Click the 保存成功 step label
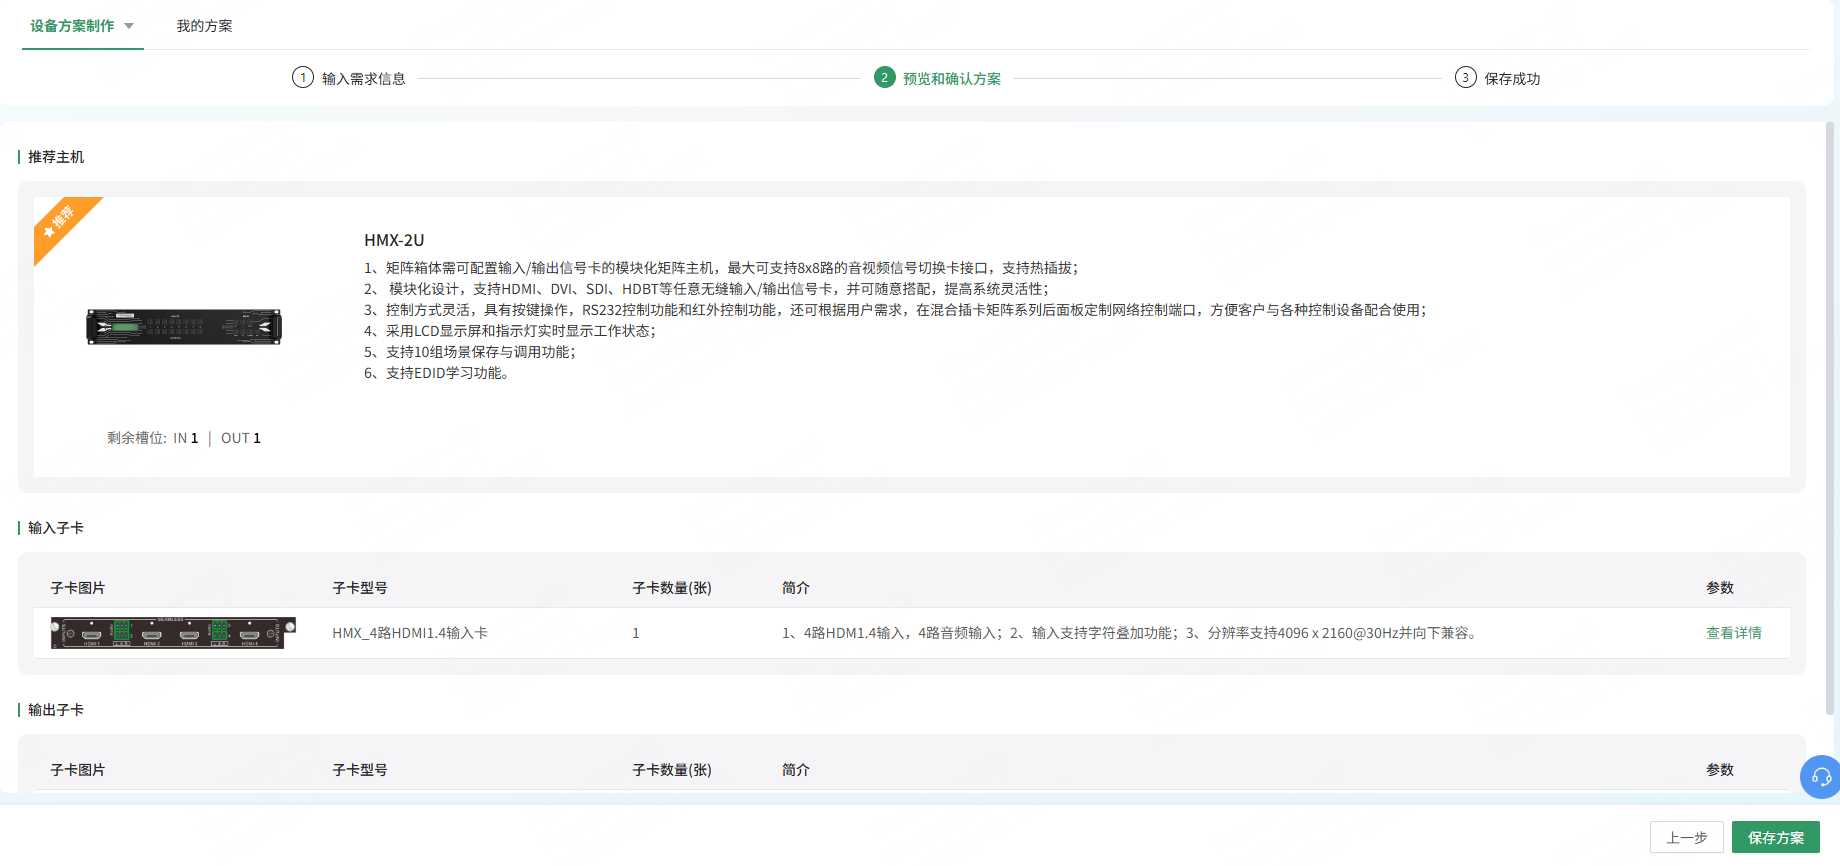Viewport: 1840px width, 866px height. pyautogui.click(x=1512, y=79)
